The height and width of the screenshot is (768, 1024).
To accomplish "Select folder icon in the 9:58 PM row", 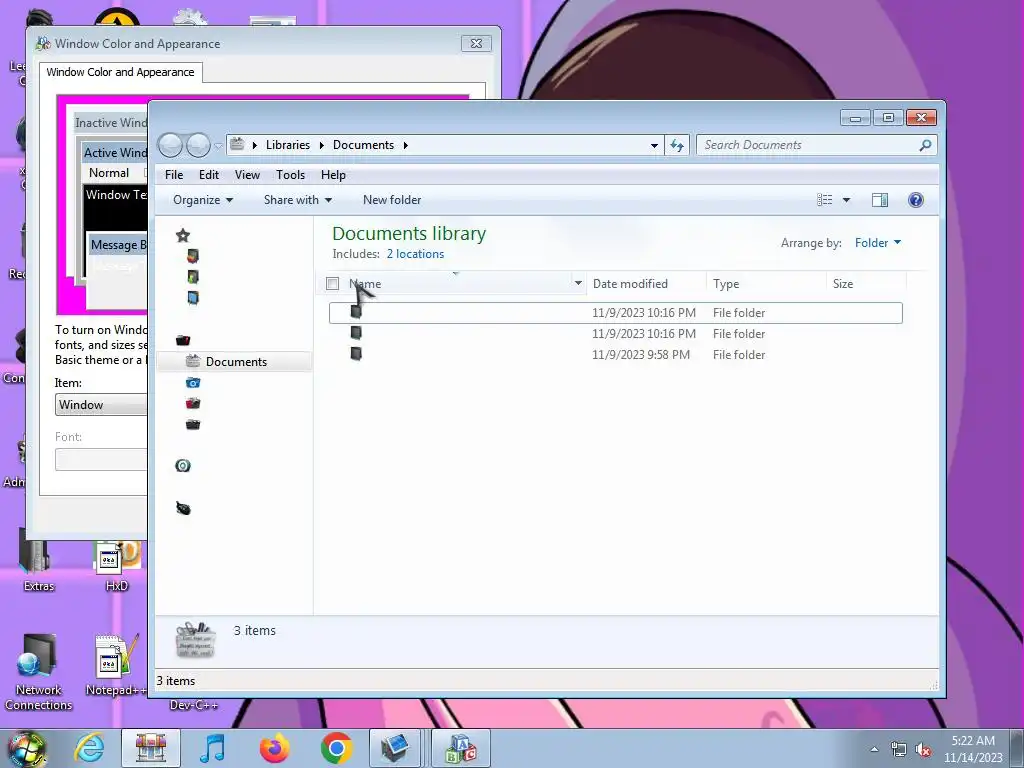I will pyautogui.click(x=356, y=354).
